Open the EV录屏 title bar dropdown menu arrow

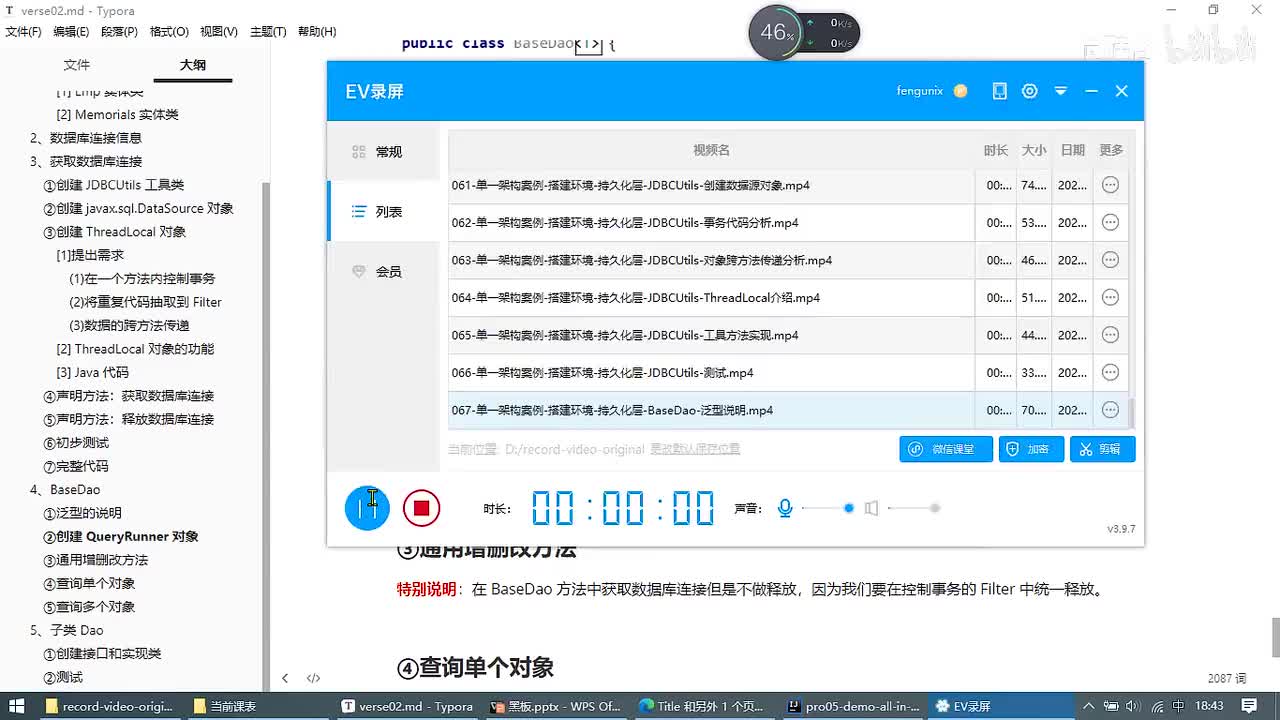pos(1060,91)
